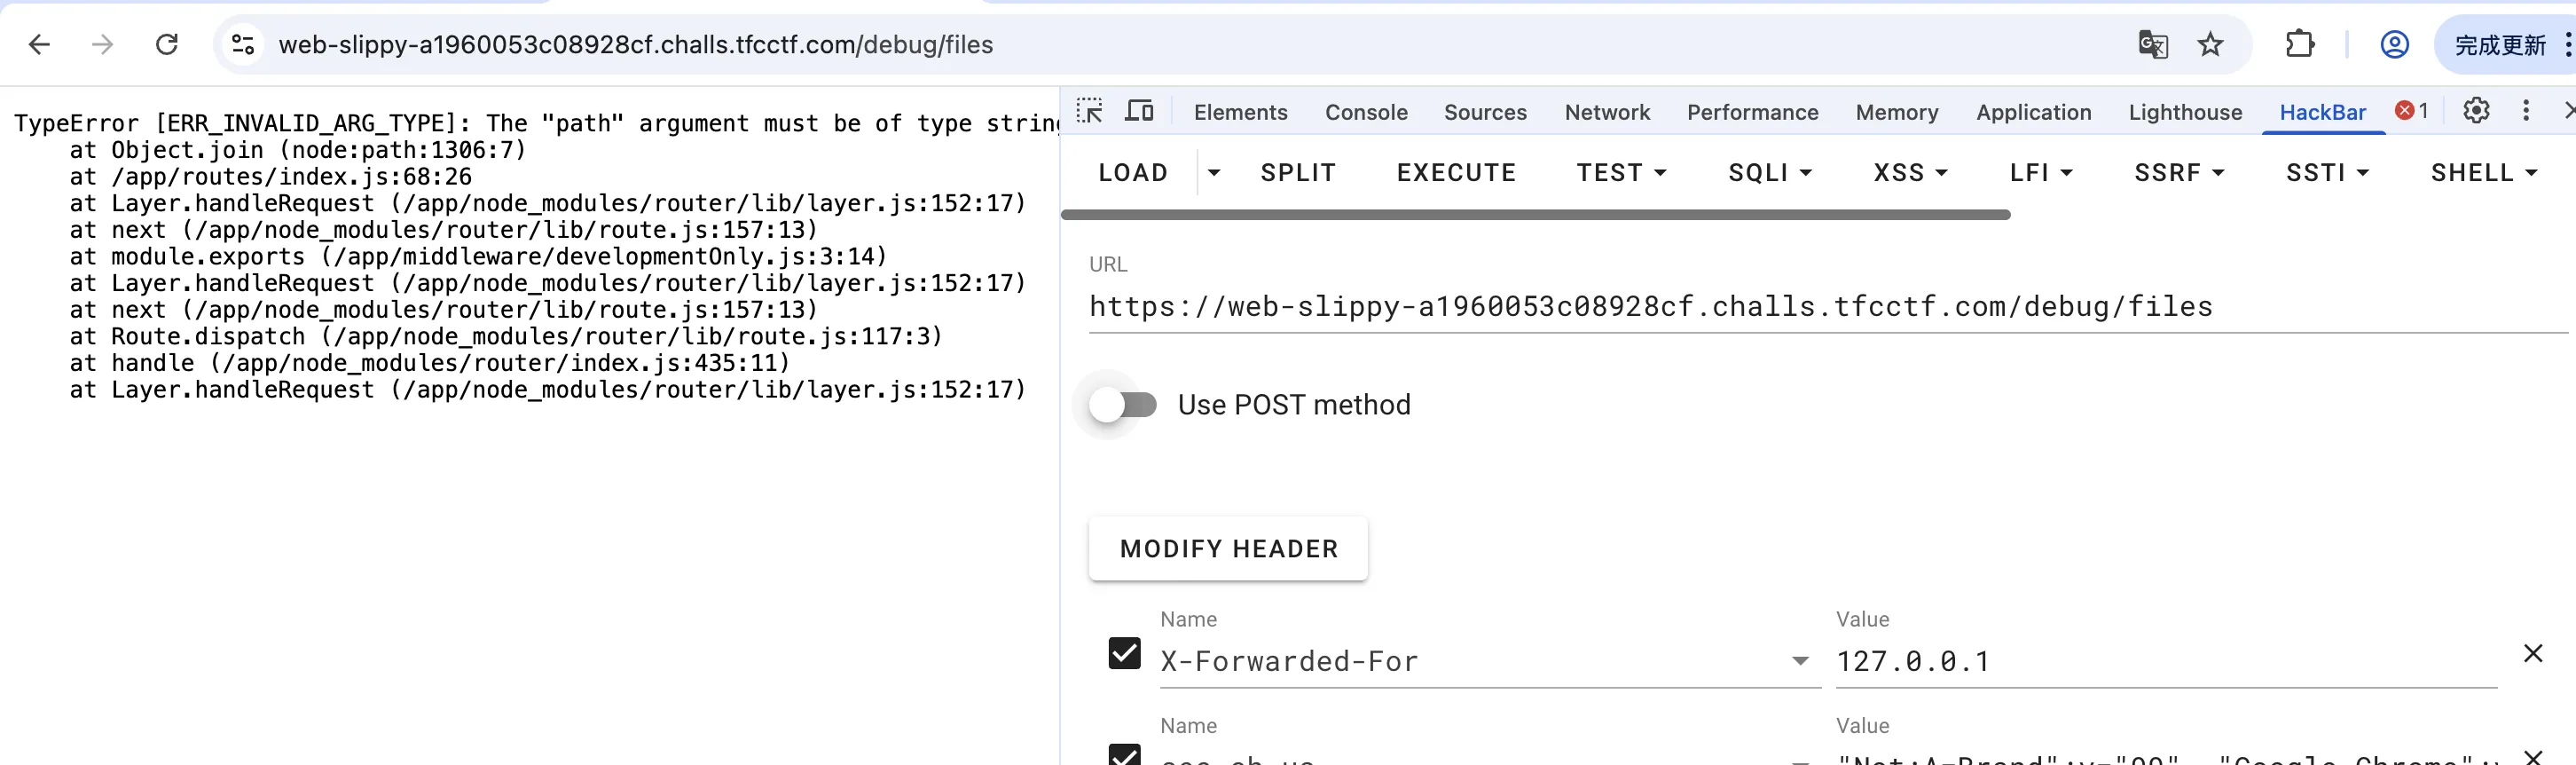Switch to the Network tab
Viewport: 2576px width, 765px height.
1607,112
